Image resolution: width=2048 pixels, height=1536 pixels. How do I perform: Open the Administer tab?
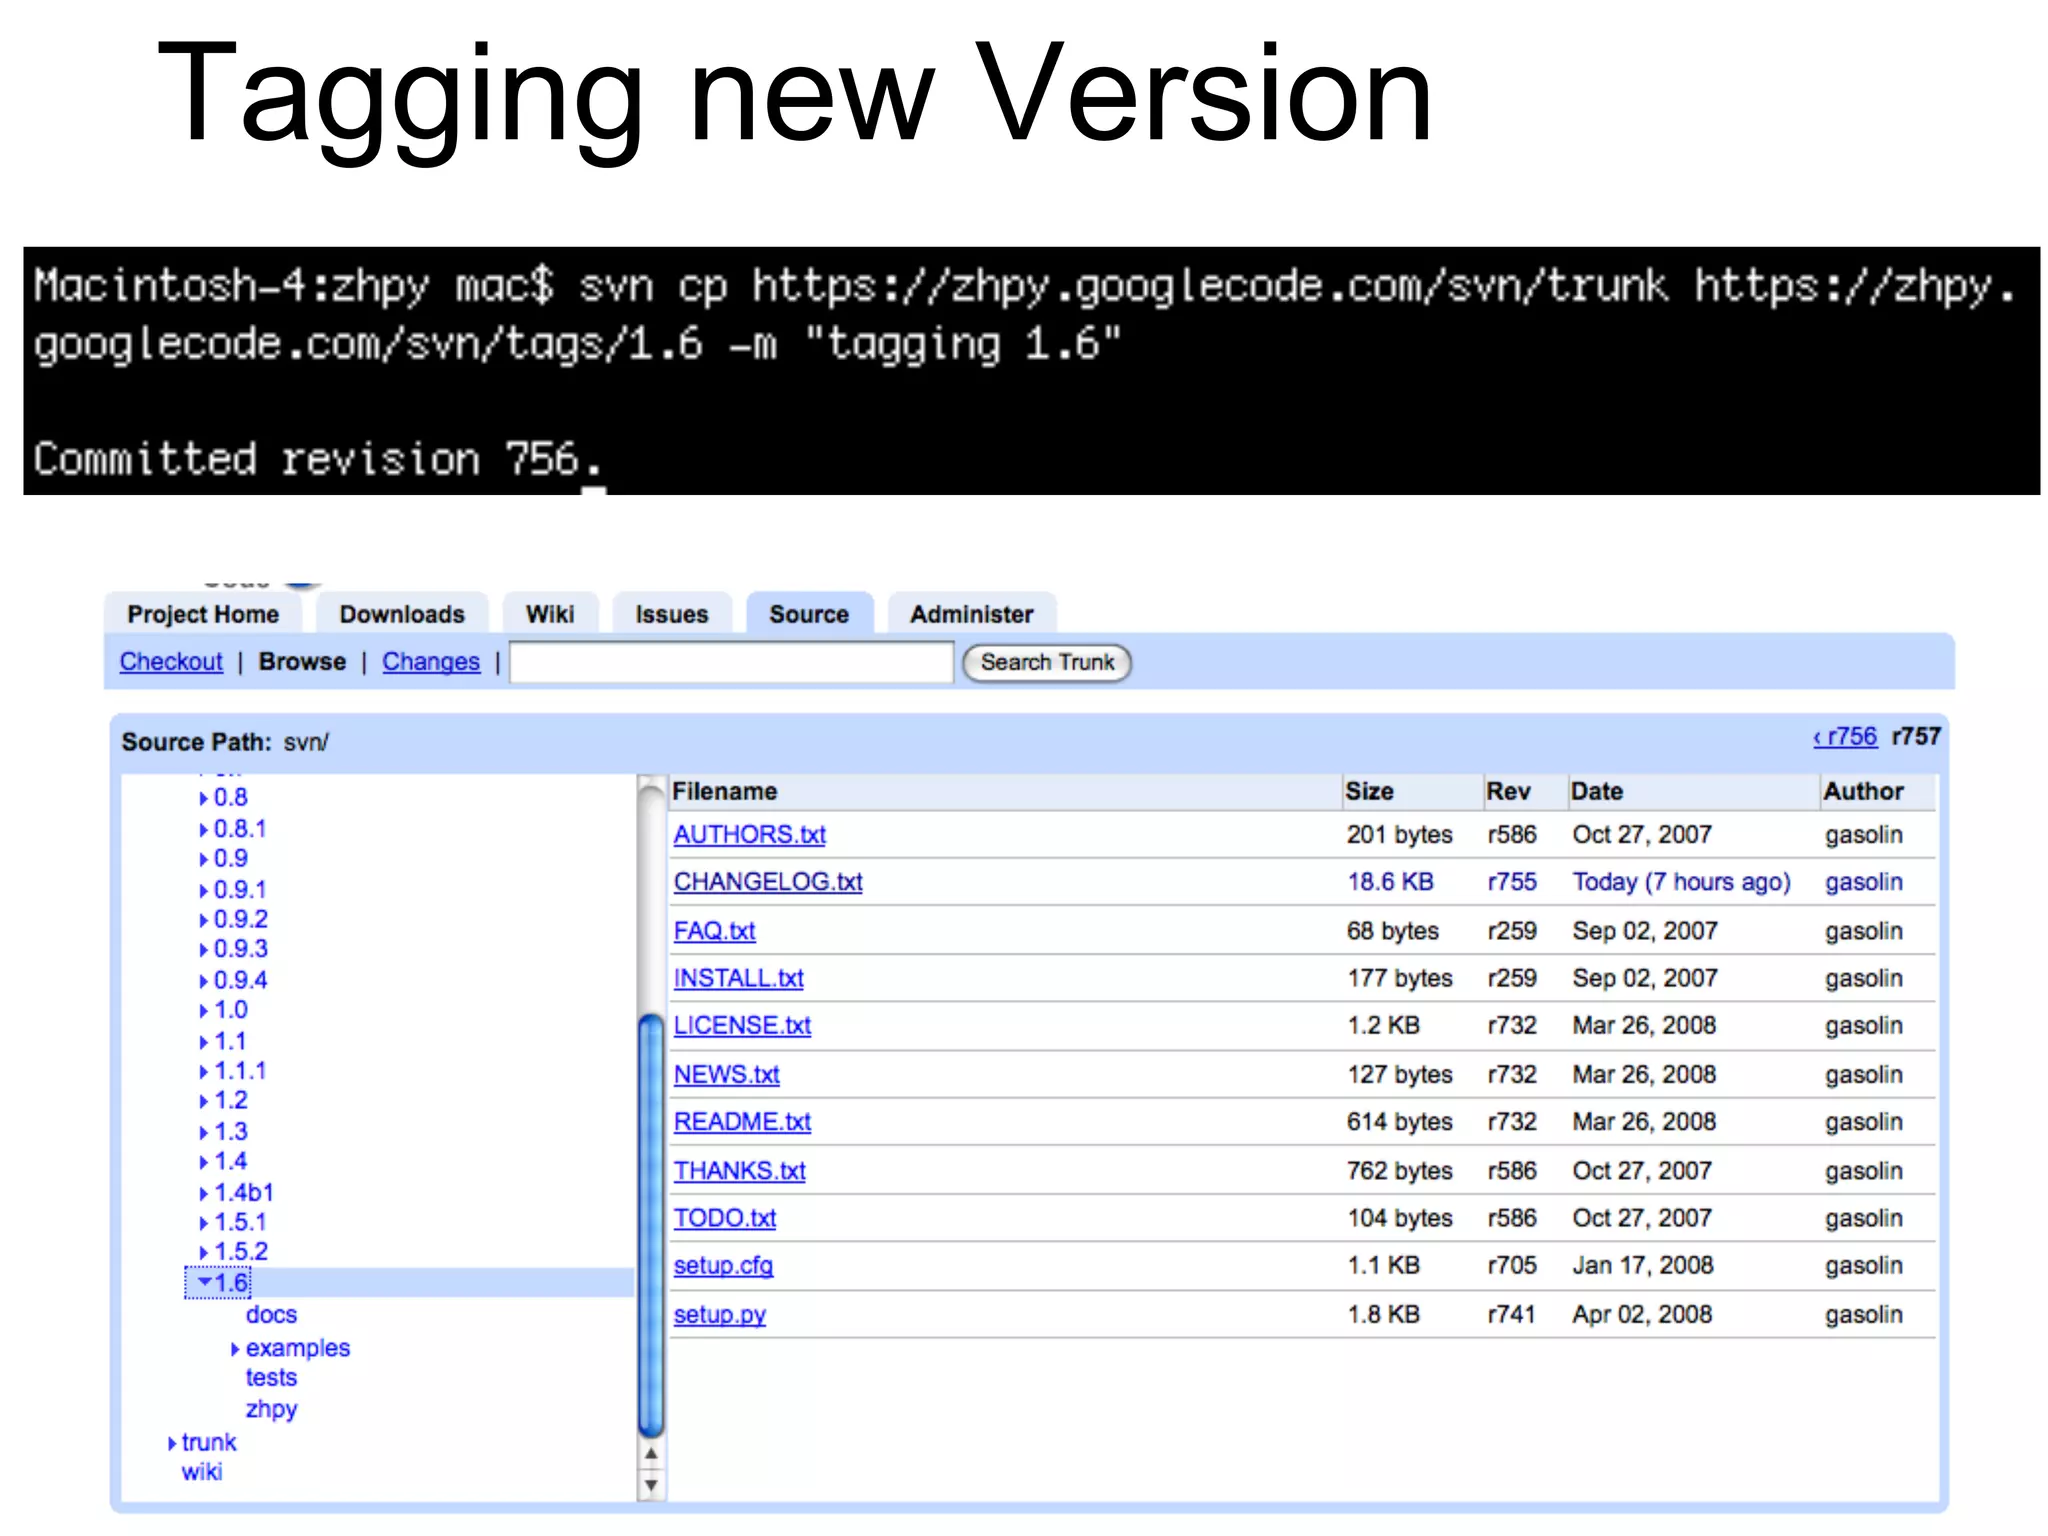coord(971,614)
